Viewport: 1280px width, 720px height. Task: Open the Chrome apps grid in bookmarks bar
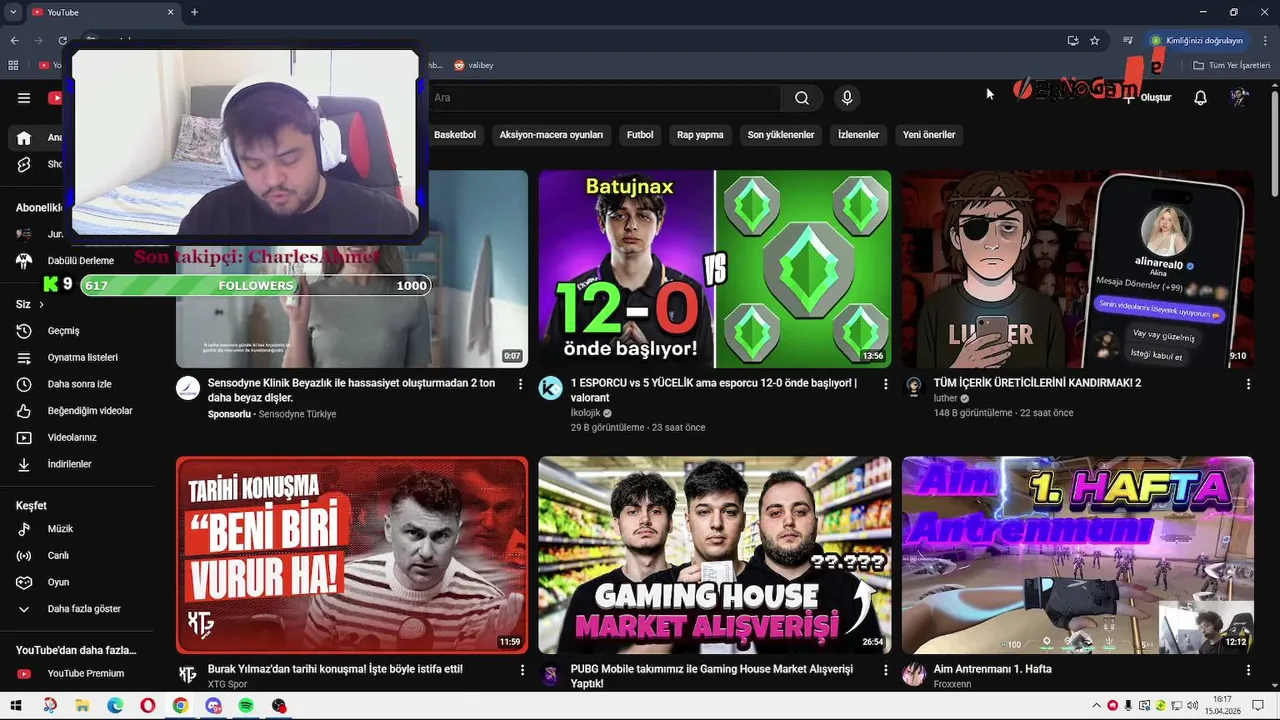13,65
